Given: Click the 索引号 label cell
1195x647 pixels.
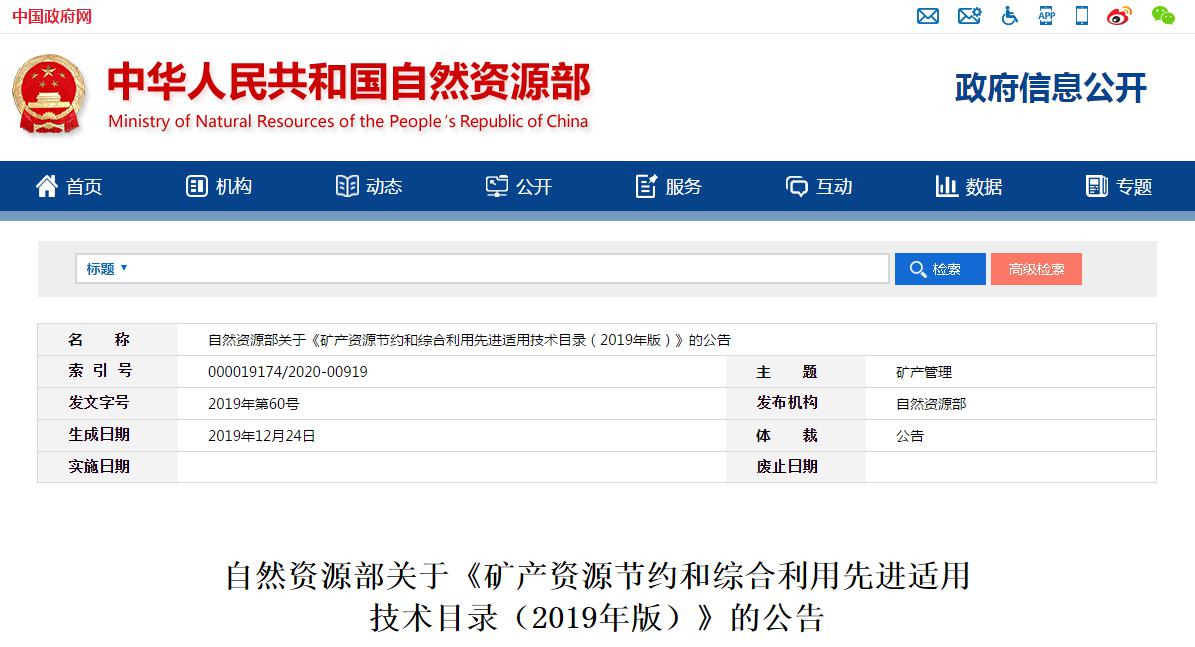Looking at the screenshot, I should click(107, 371).
